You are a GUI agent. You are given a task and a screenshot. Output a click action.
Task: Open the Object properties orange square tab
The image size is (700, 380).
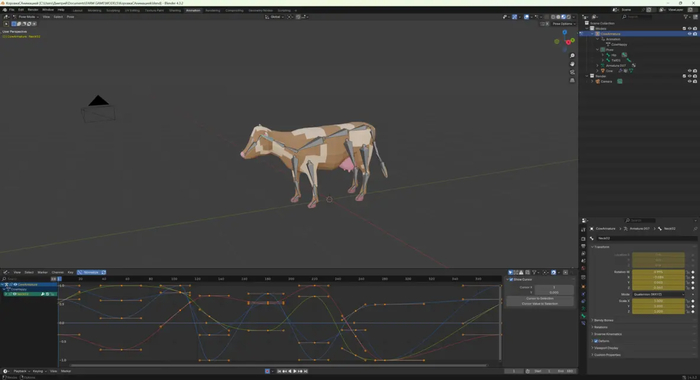tap(583, 286)
